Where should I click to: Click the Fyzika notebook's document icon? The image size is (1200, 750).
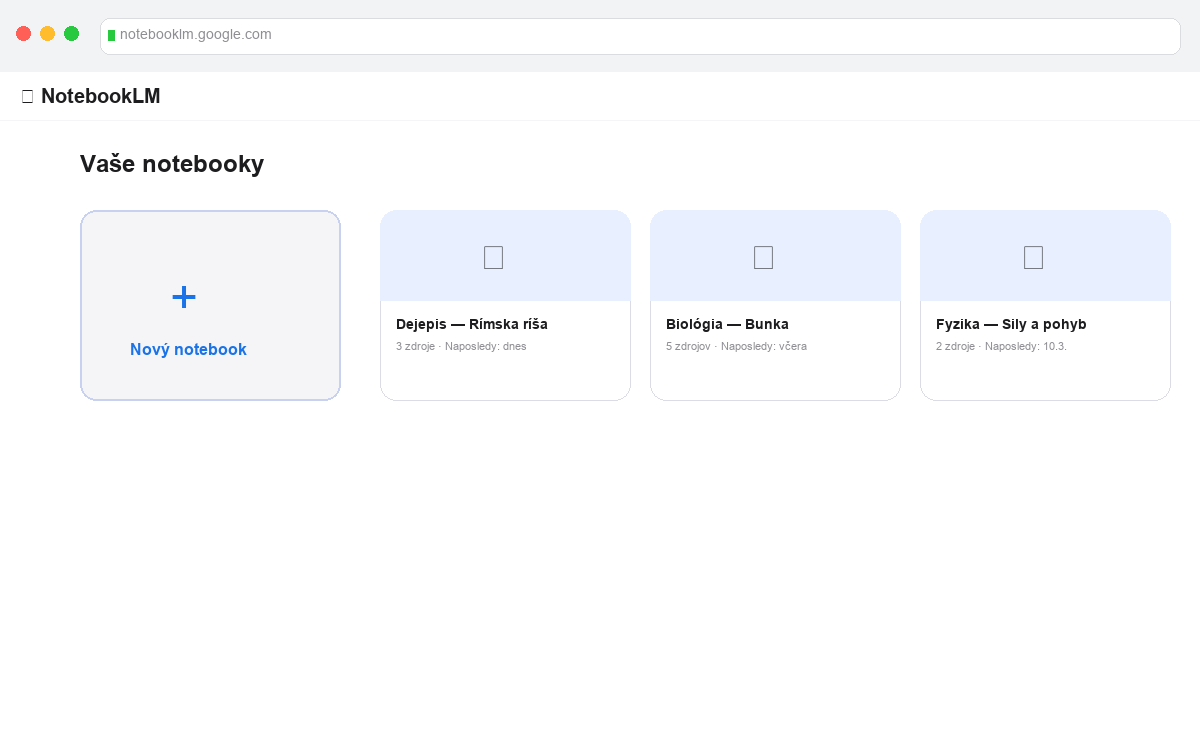point(1033,257)
